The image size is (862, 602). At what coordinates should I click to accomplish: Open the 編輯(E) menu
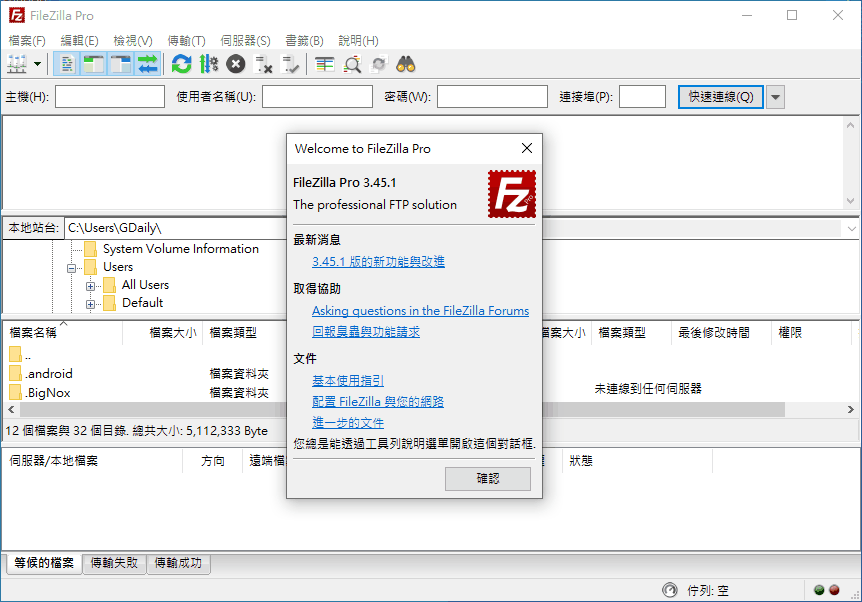pos(79,41)
